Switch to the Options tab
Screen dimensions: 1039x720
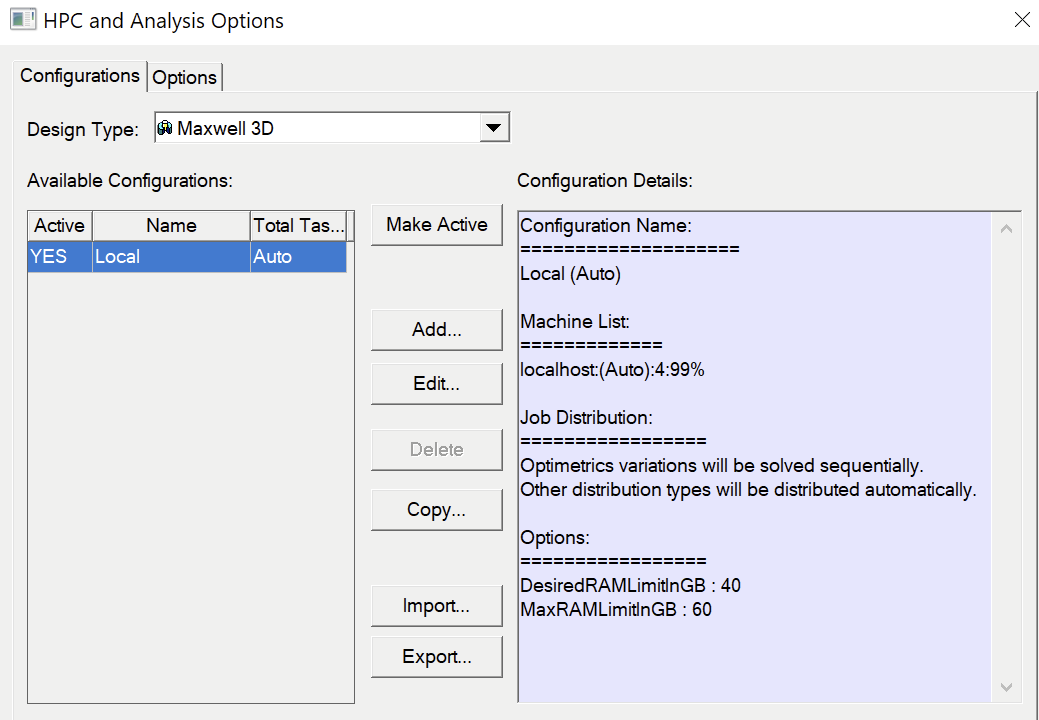pyautogui.click(x=185, y=77)
